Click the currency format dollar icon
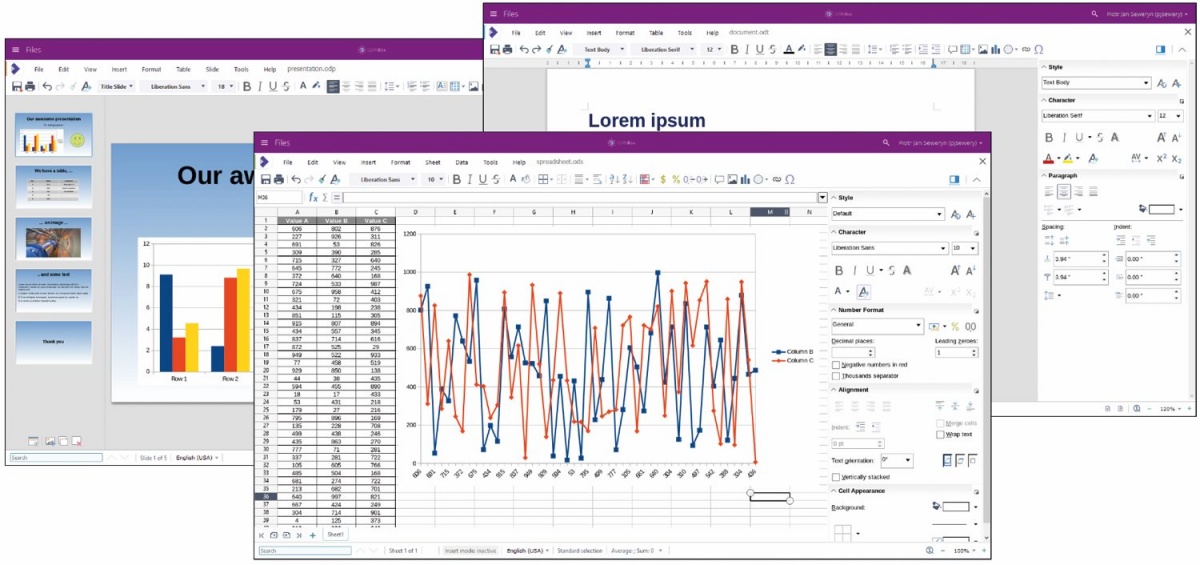 [x=663, y=179]
